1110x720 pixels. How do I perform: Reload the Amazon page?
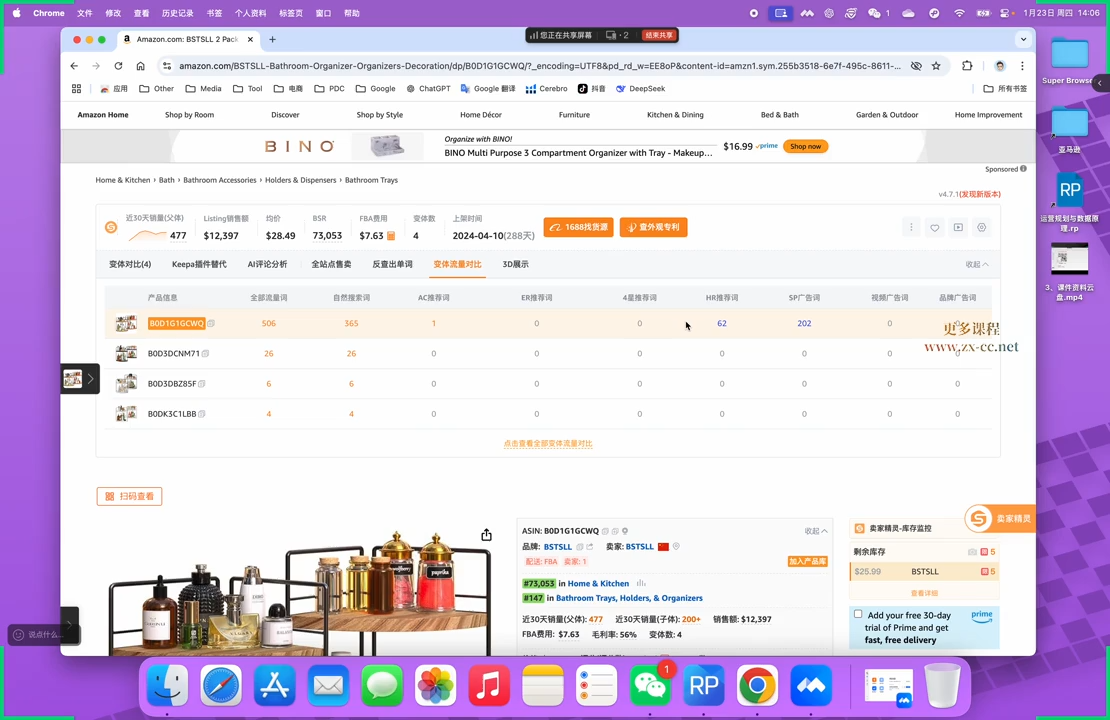pos(118,66)
